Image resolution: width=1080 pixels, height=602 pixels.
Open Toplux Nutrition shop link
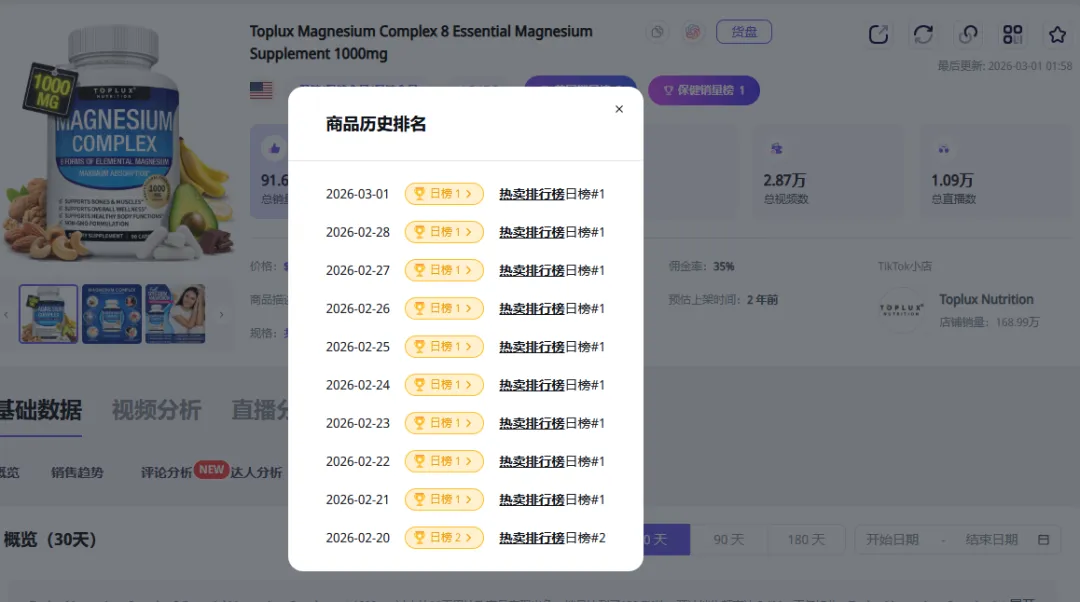pos(986,300)
